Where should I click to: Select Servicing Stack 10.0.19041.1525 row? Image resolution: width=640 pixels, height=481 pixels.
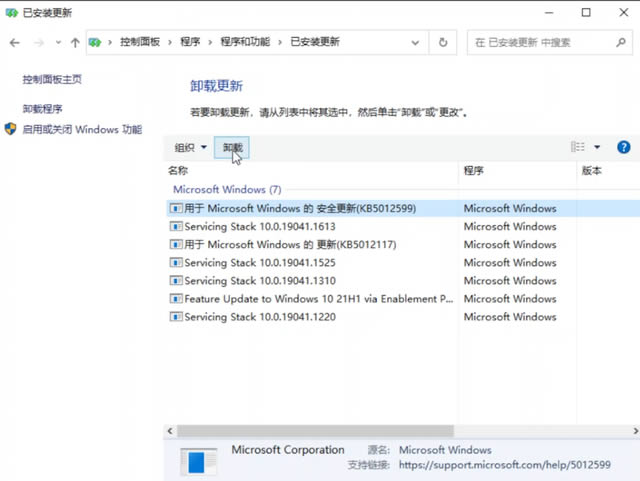pyautogui.click(x=403, y=263)
